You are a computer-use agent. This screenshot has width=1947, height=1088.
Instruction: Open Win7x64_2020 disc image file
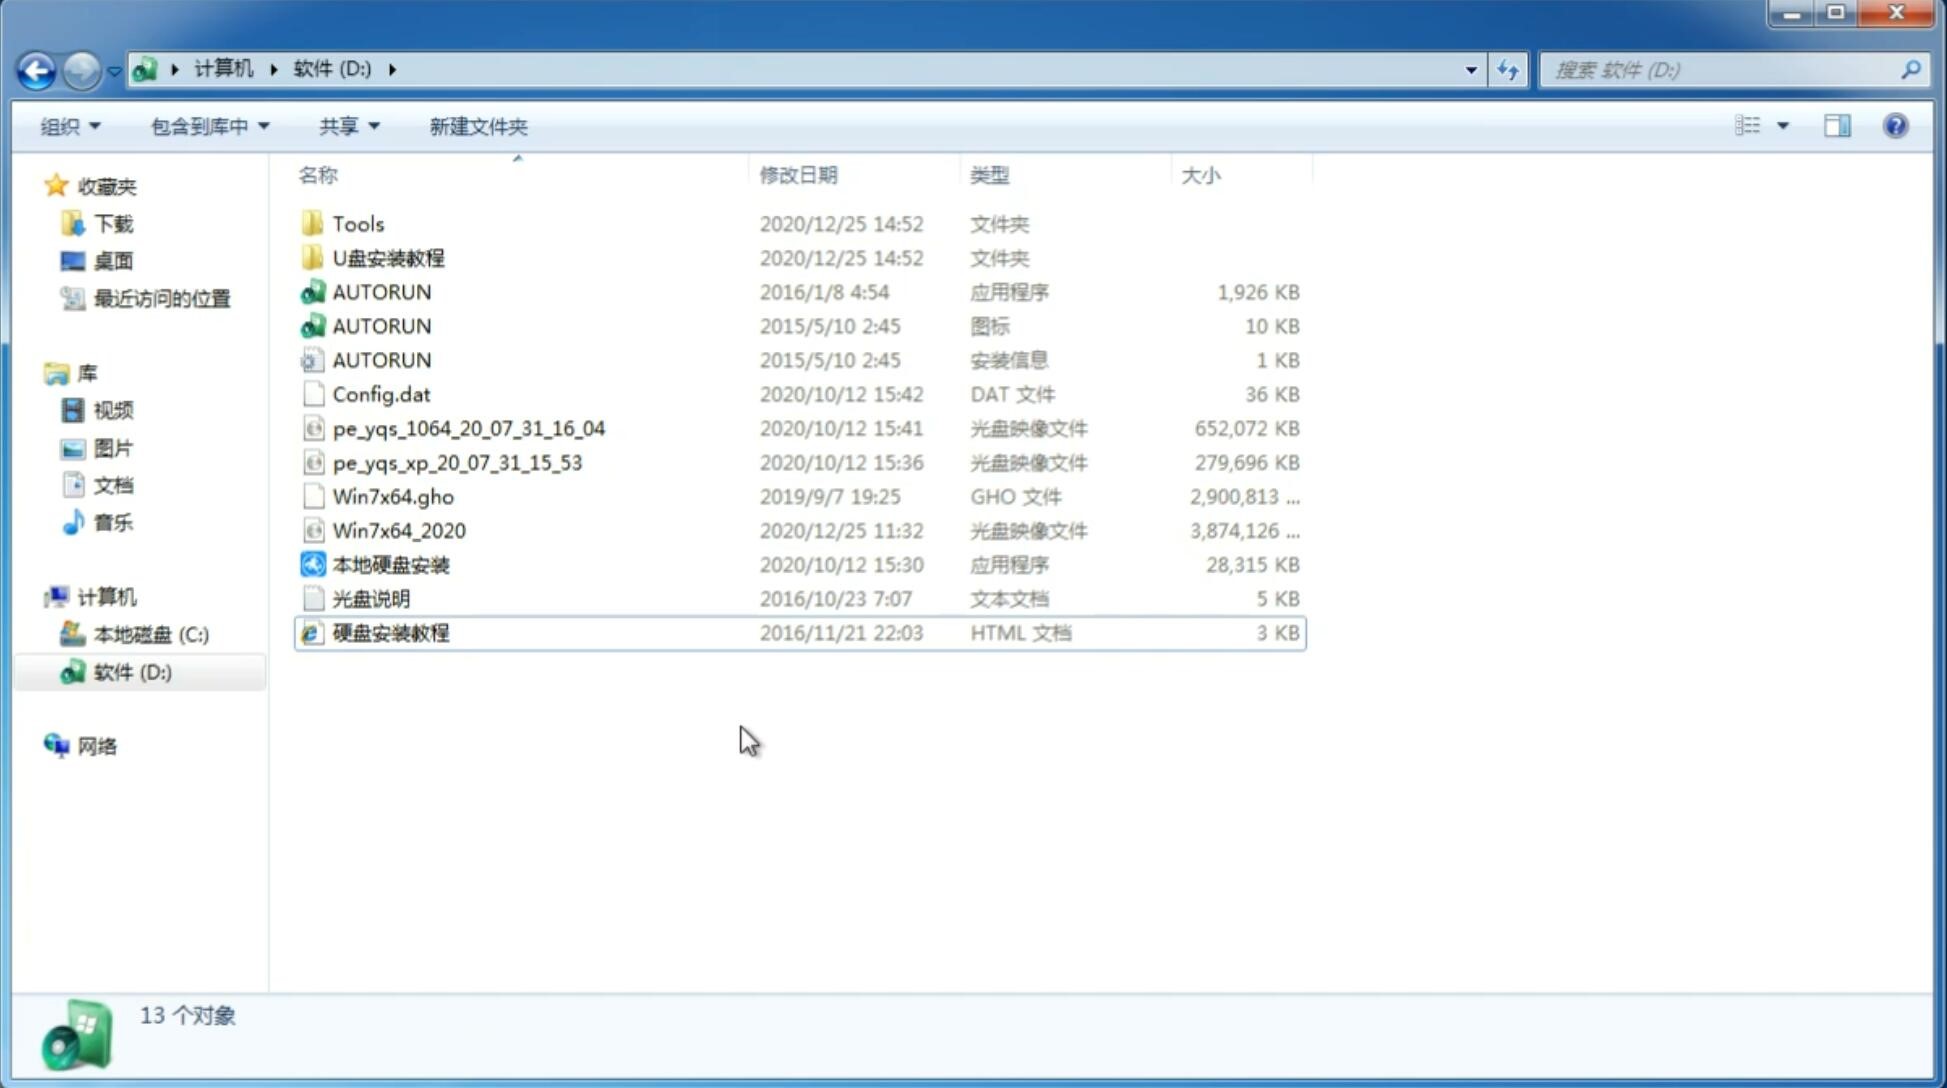[x=397, y=529]
